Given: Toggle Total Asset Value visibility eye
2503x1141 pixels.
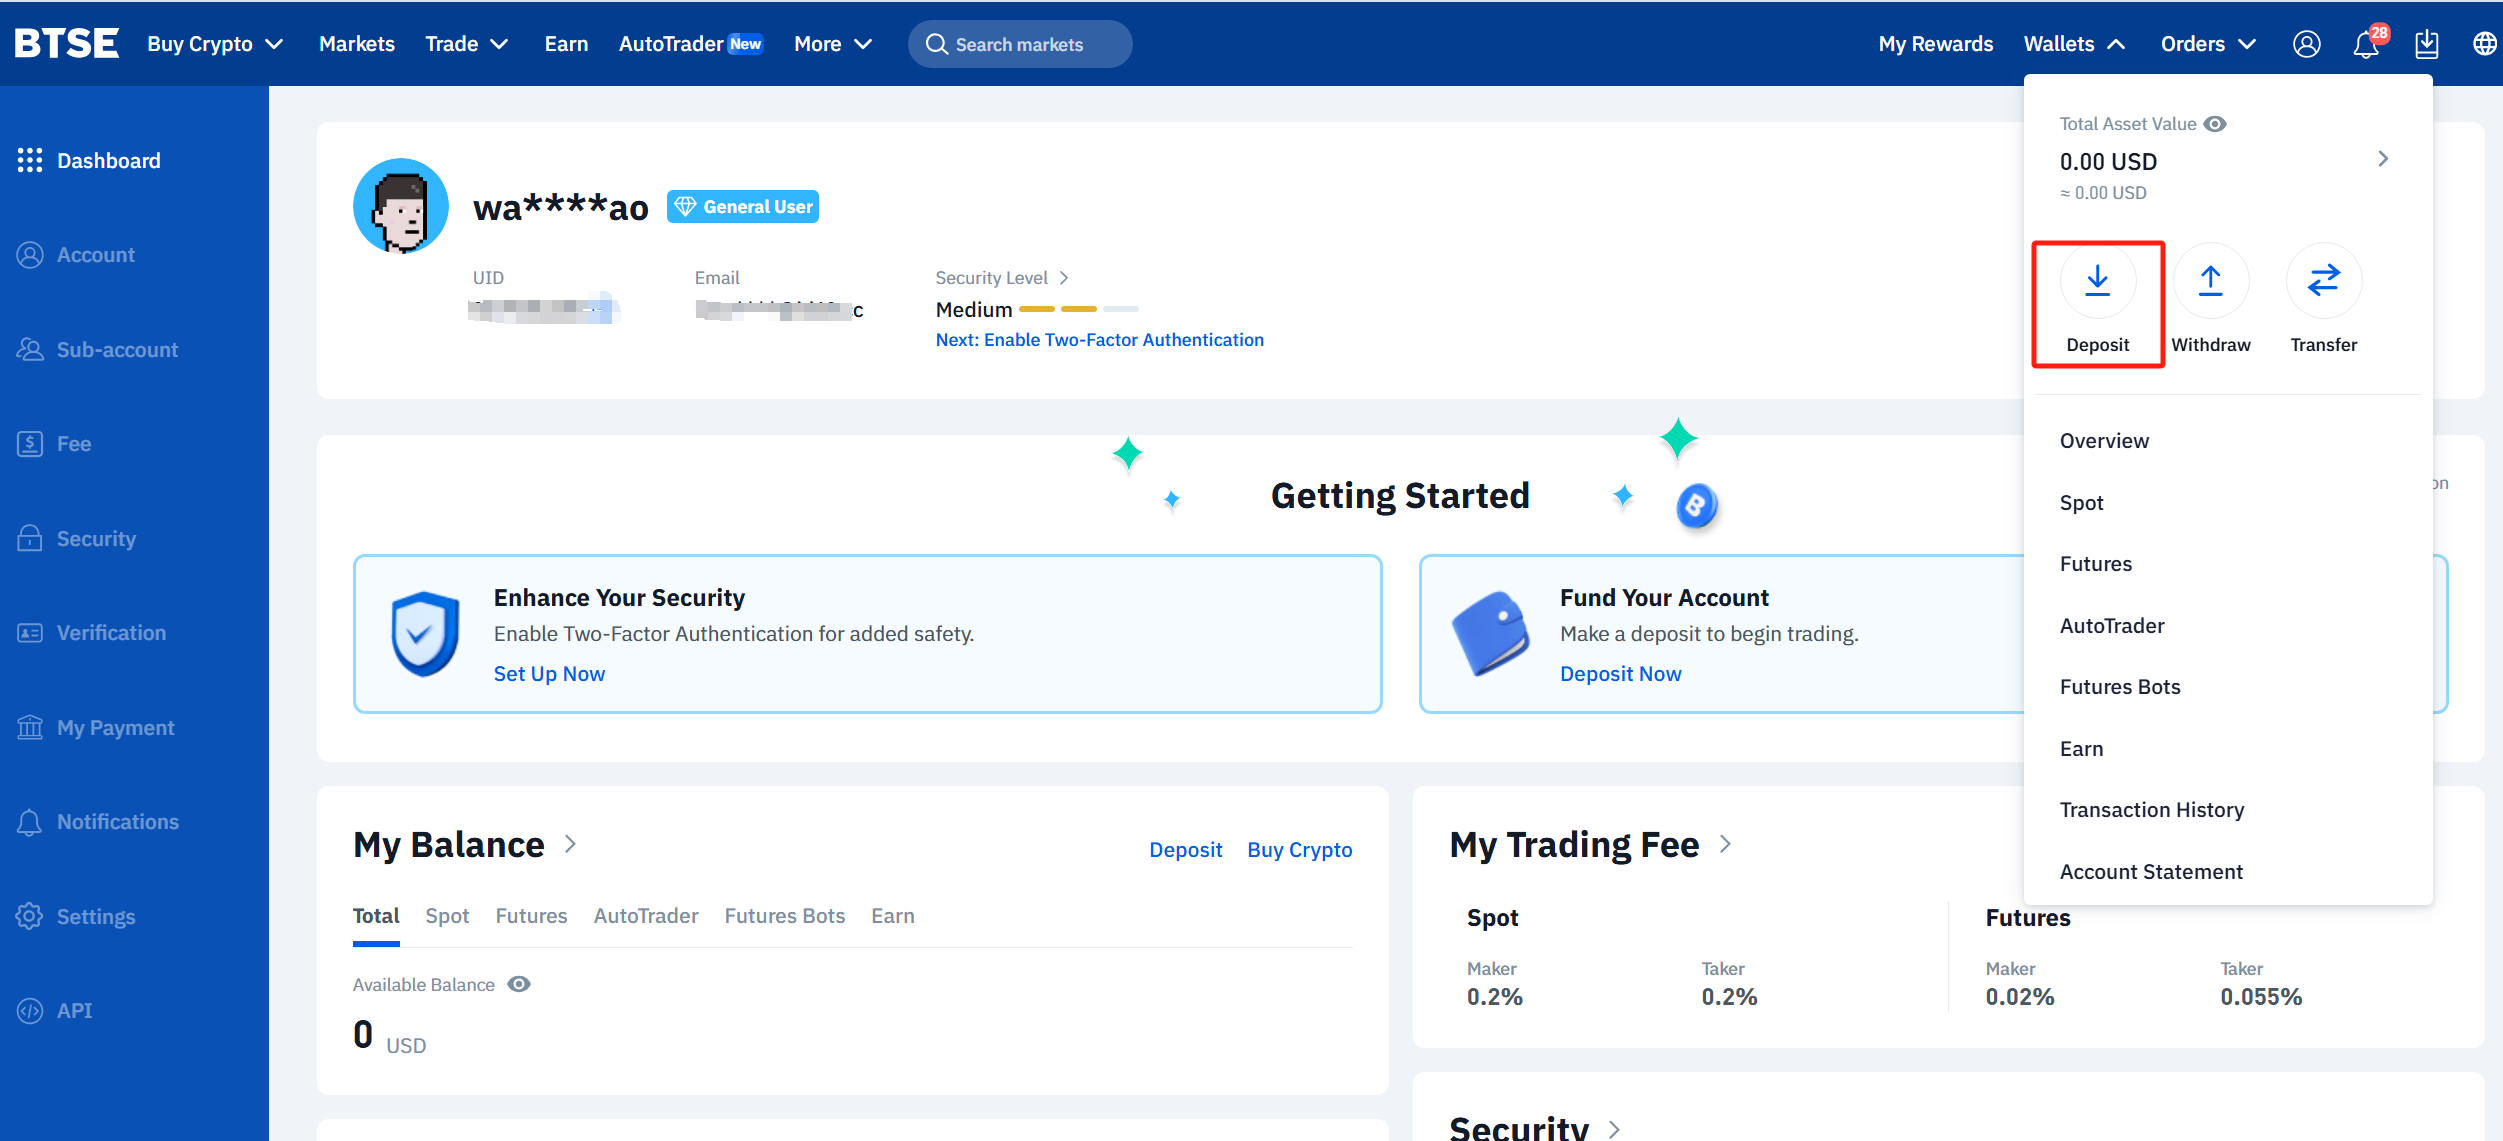Looking at the screenshot, I should coord(2216,124).
